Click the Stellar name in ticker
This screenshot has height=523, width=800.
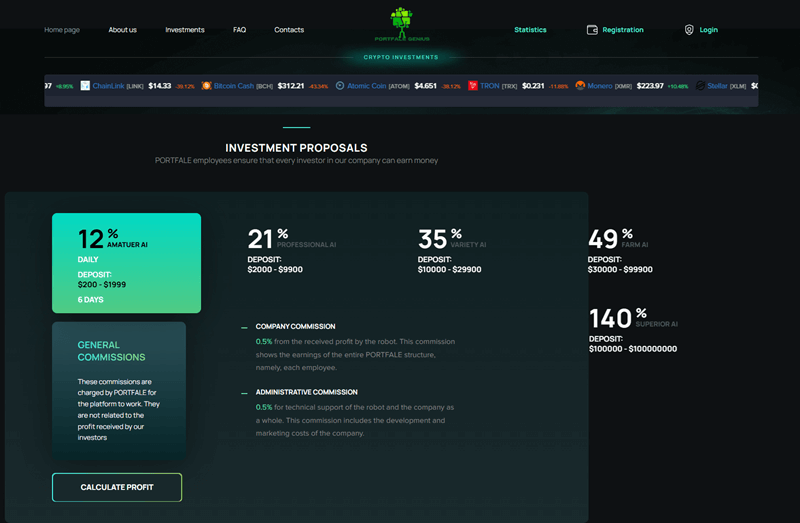point(717,86)
